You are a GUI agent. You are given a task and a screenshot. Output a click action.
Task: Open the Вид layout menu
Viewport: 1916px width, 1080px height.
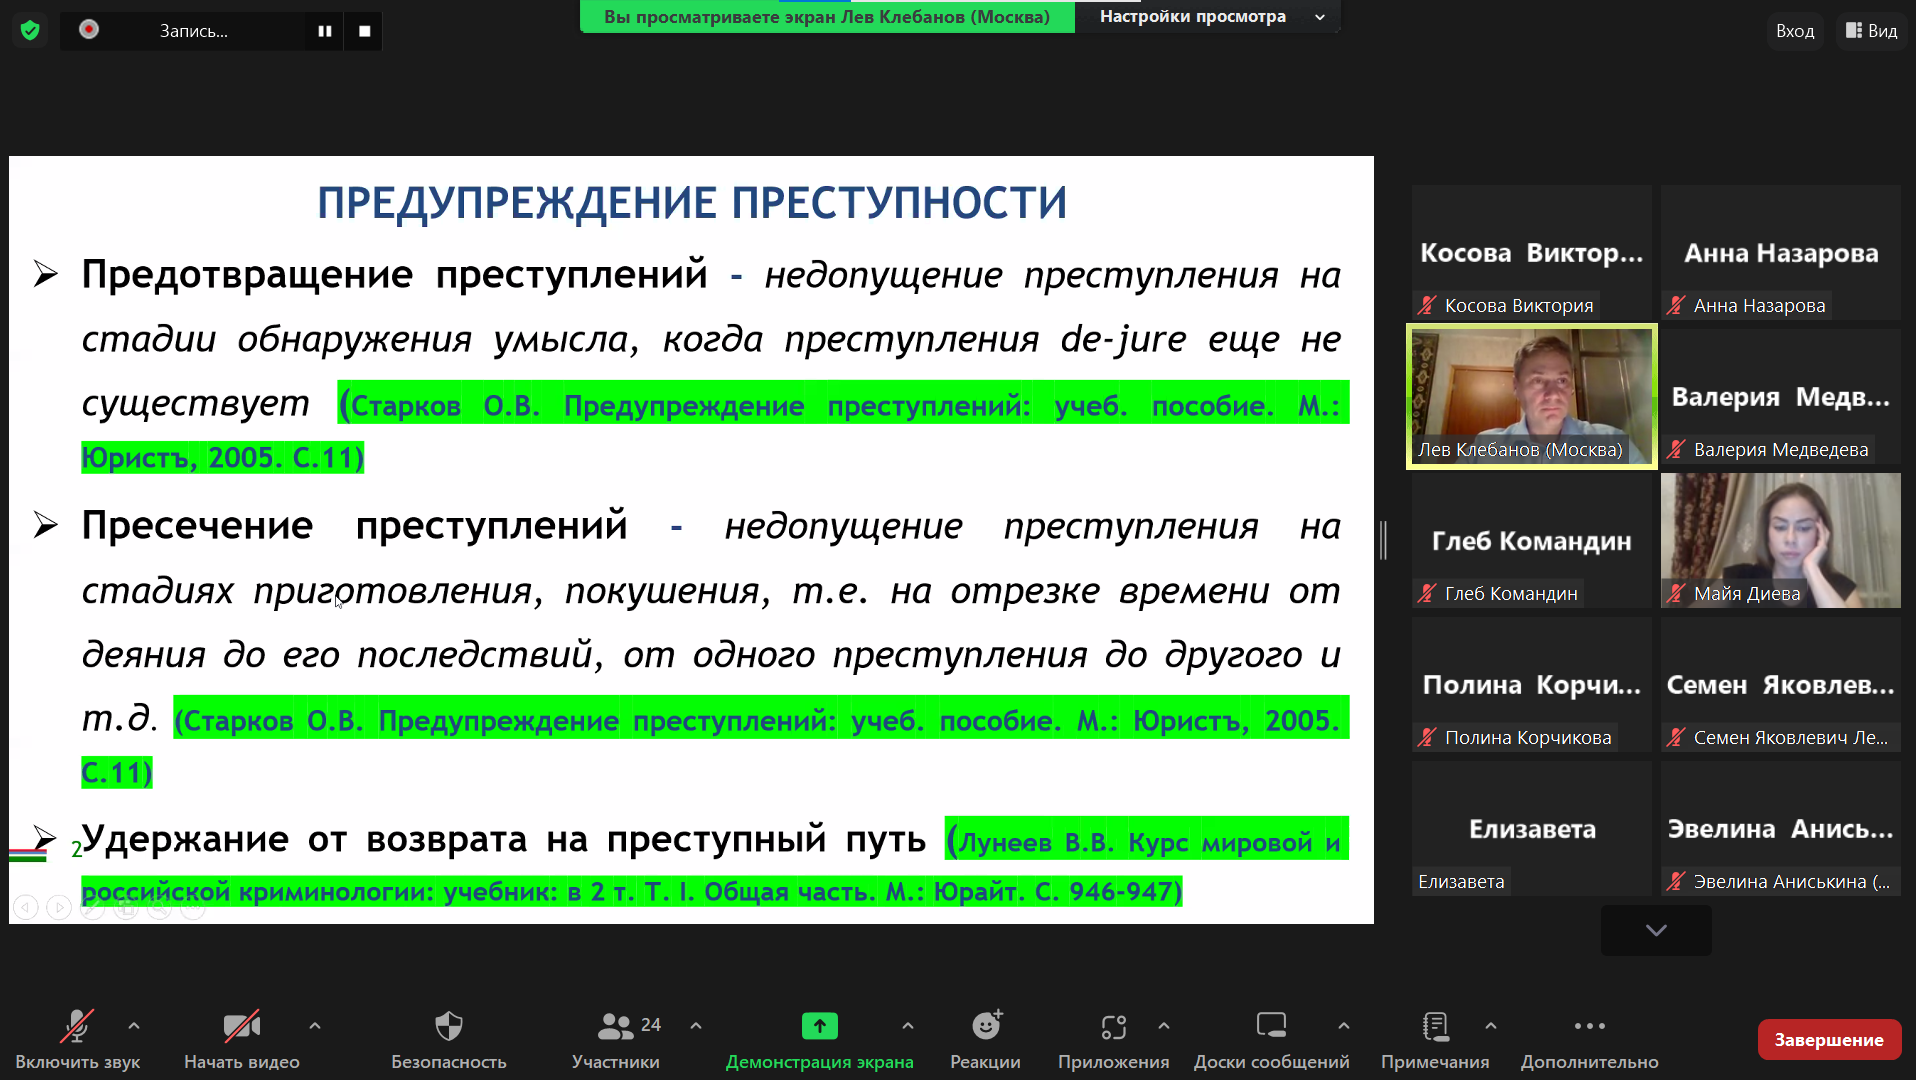[x=1872, y=31]
